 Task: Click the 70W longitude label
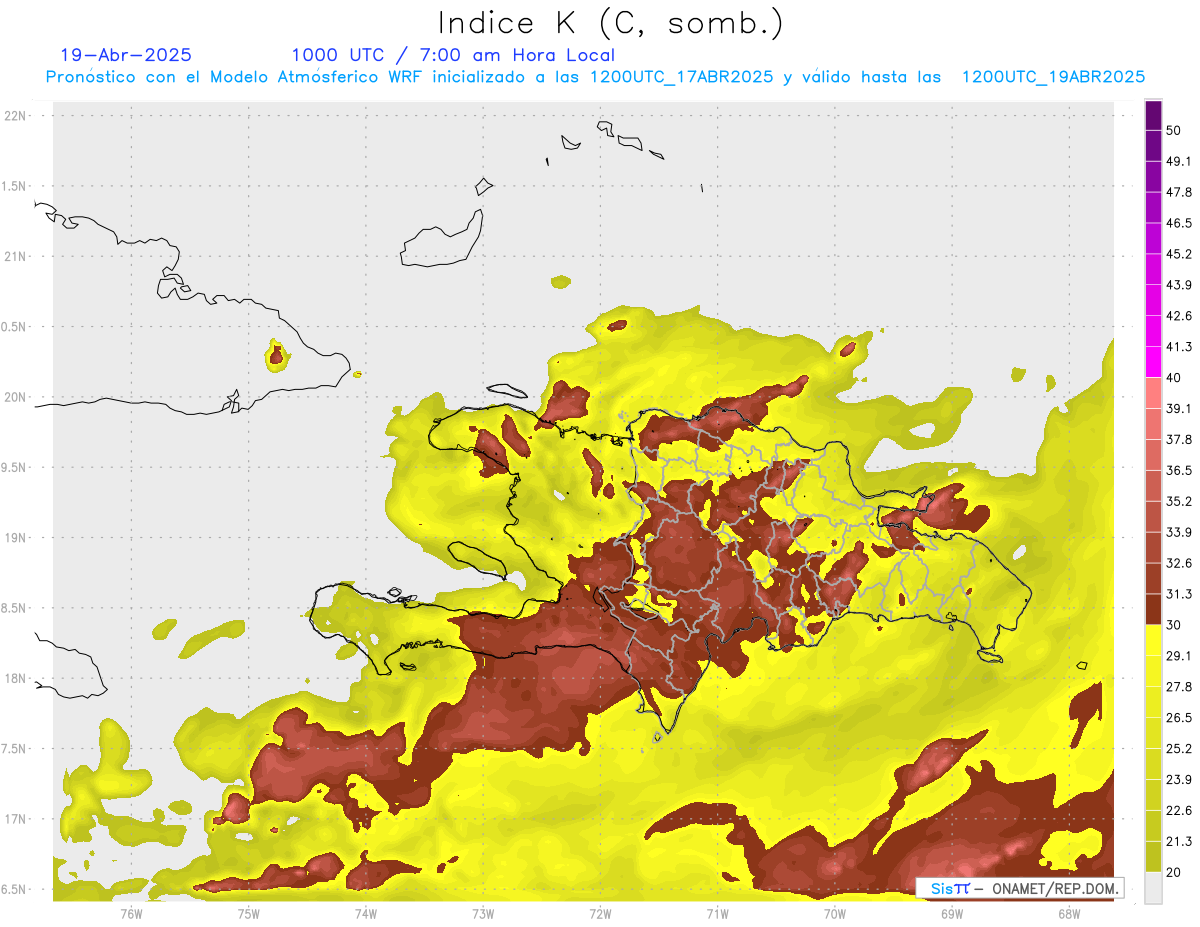coord(834,913)
